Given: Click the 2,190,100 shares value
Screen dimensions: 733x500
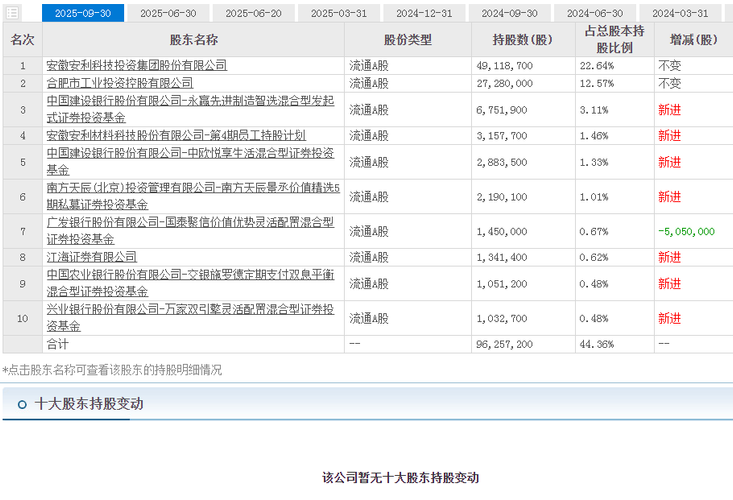Looking at the screenshot, I should click(x=502, y=197).
